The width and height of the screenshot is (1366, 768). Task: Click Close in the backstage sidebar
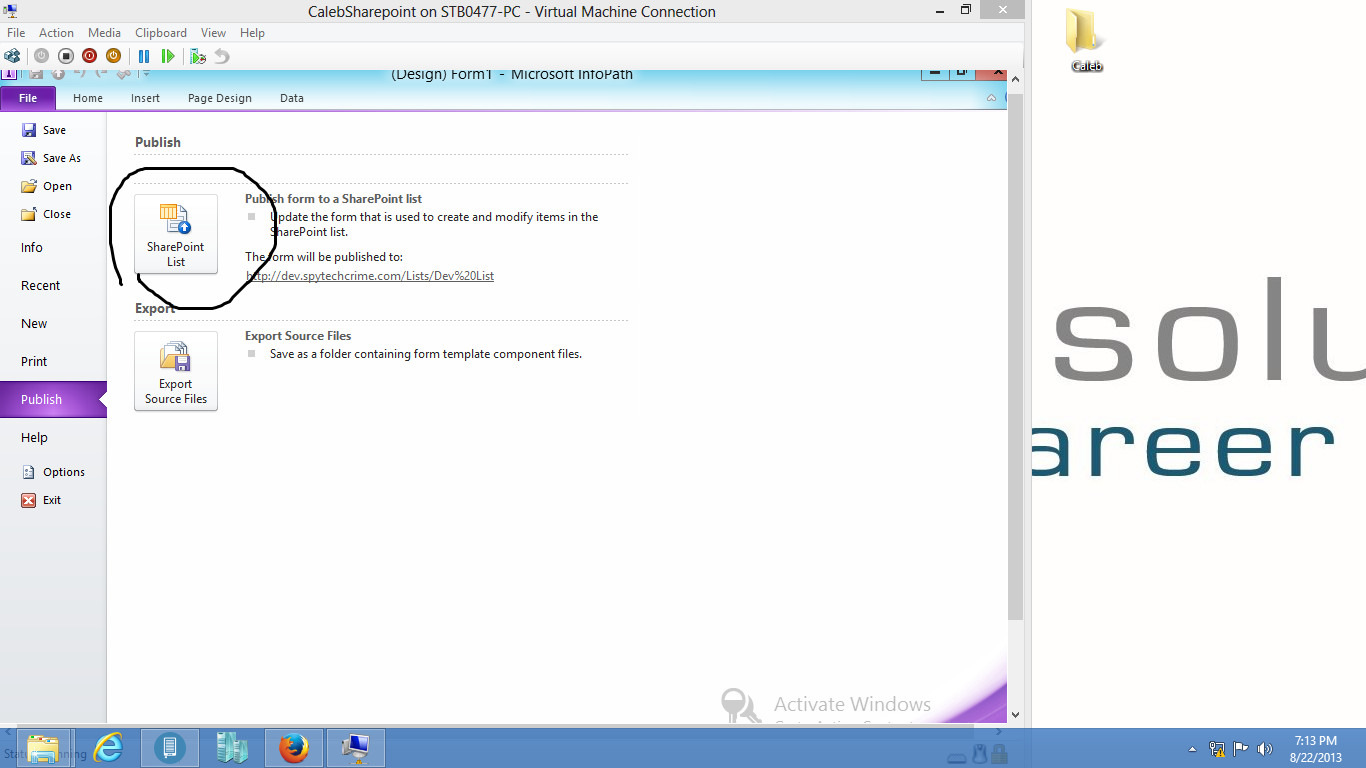click(x=46, y=214)
